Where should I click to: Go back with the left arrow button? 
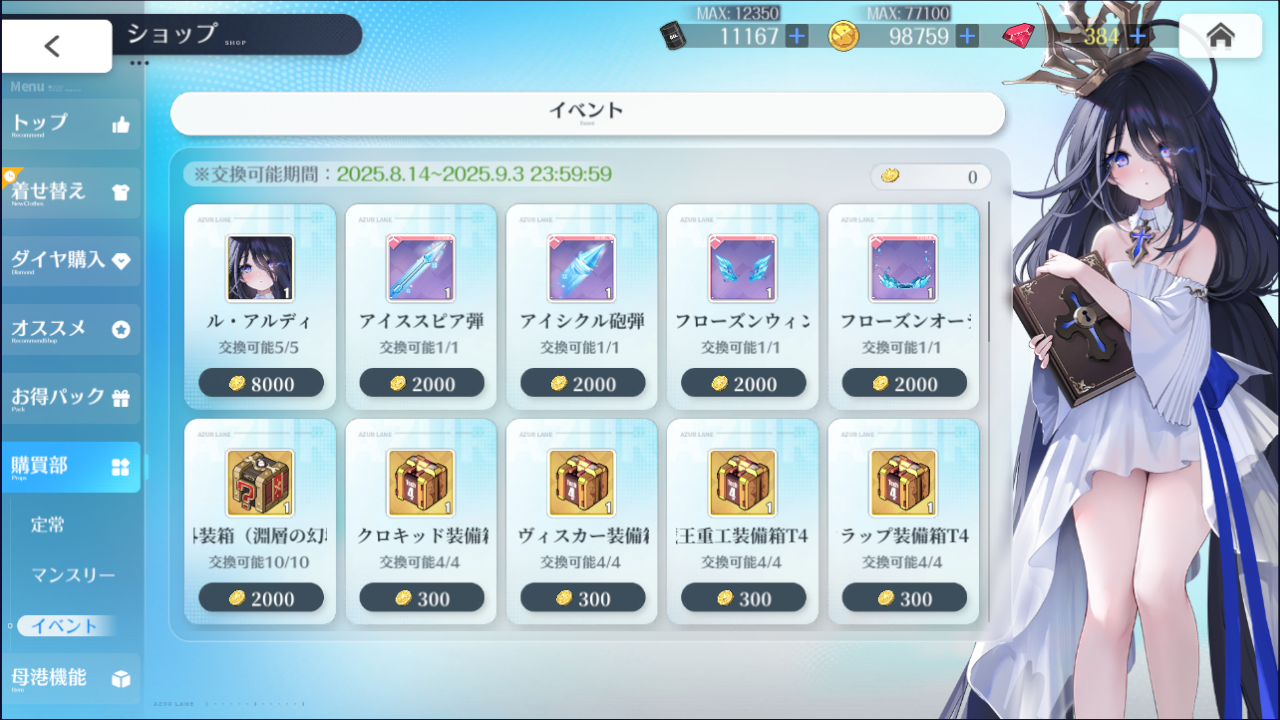click(x=56, y=46)
